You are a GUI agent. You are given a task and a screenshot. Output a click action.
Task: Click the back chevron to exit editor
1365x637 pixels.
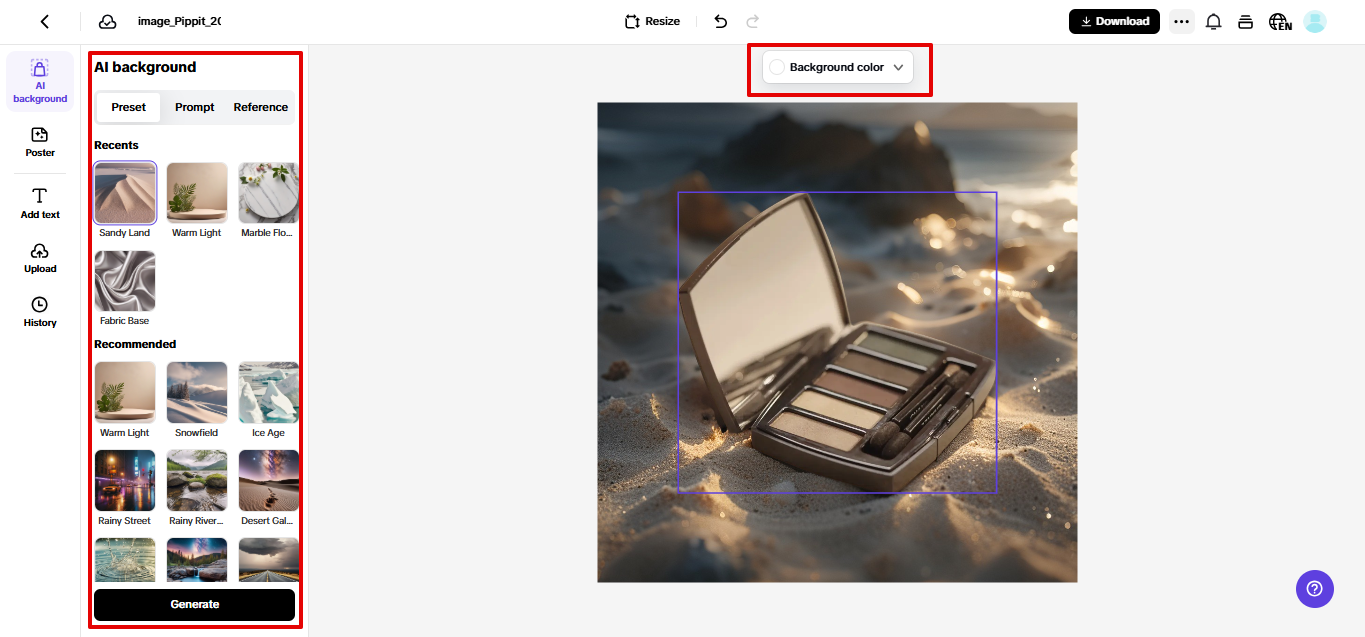tap(45, 20)
